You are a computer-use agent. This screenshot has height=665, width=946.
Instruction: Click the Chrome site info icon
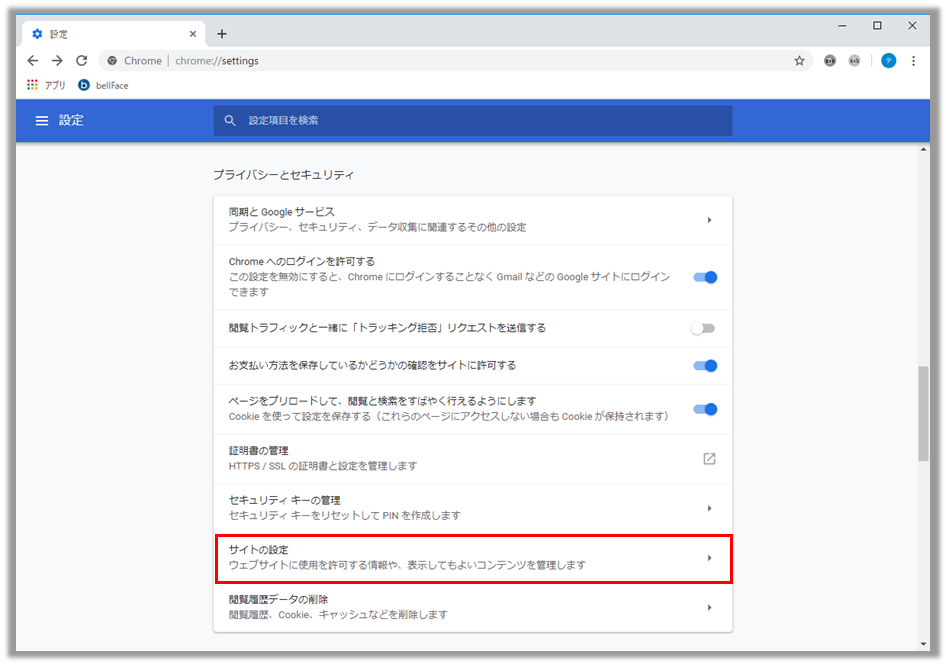pyautogui.click(x=112, y=60)
